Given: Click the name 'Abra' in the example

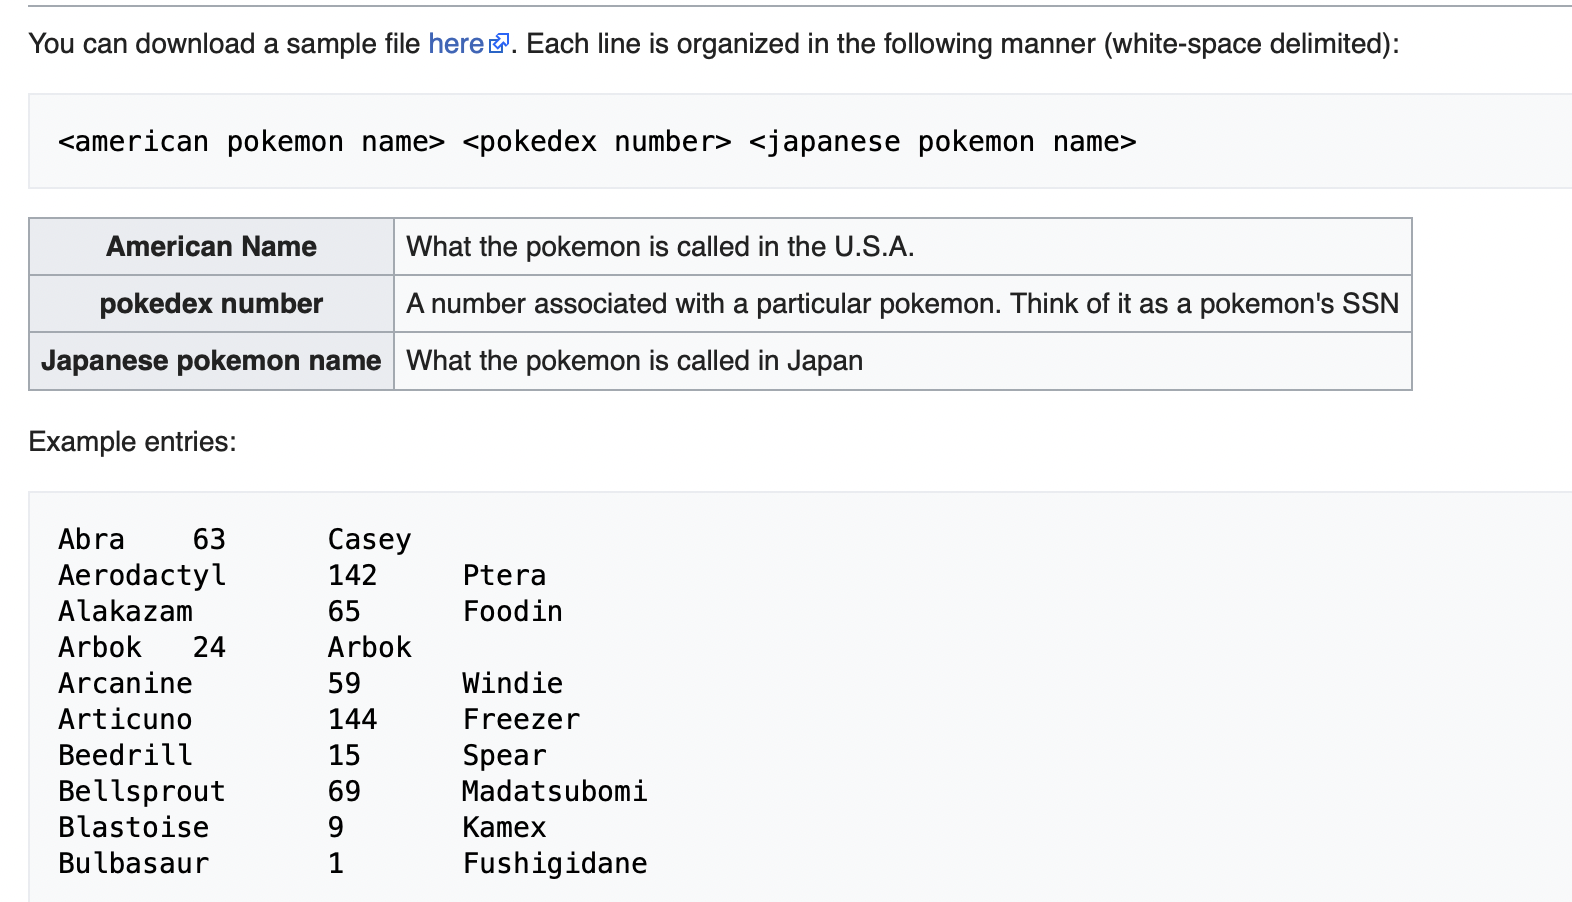Looking at the screenshot, I should 91,540.
